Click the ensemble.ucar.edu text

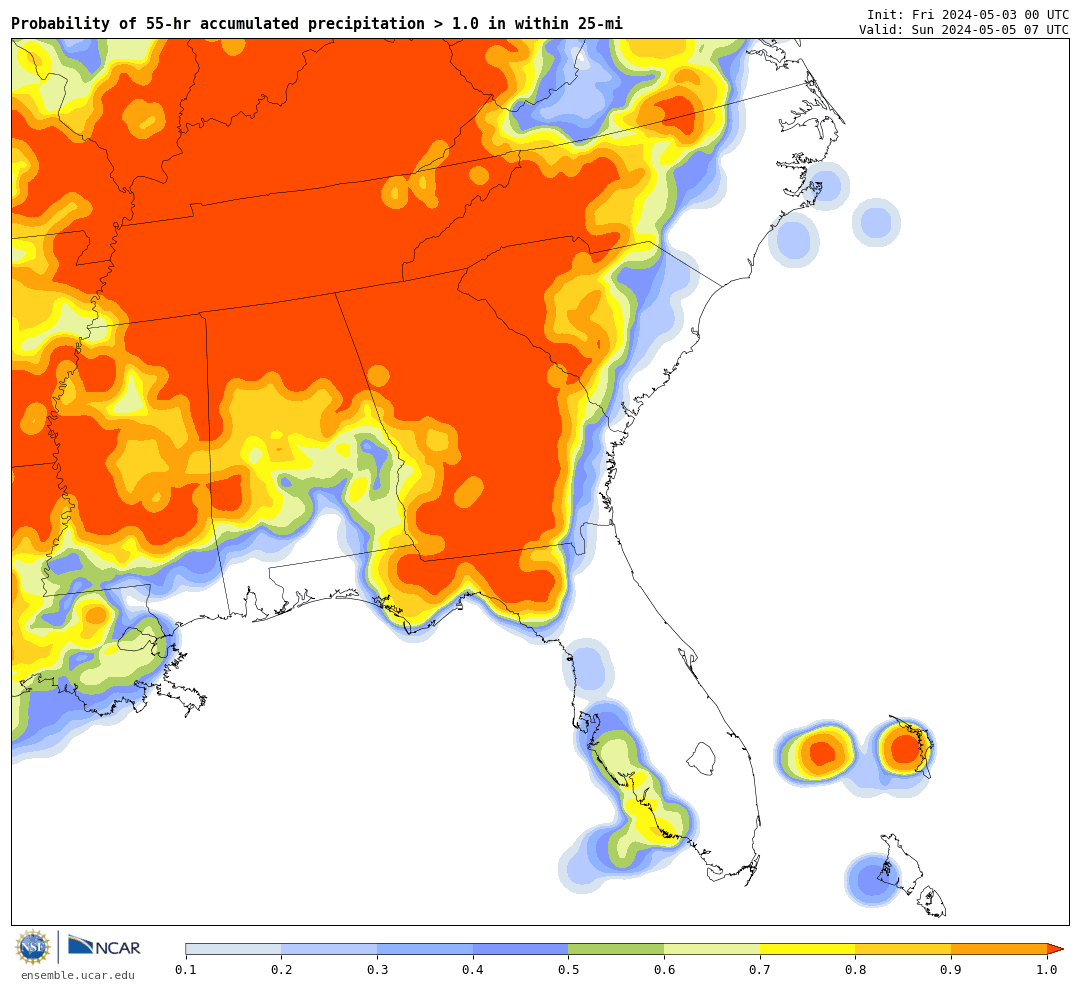pyautogui.click(x=78, y=975)
